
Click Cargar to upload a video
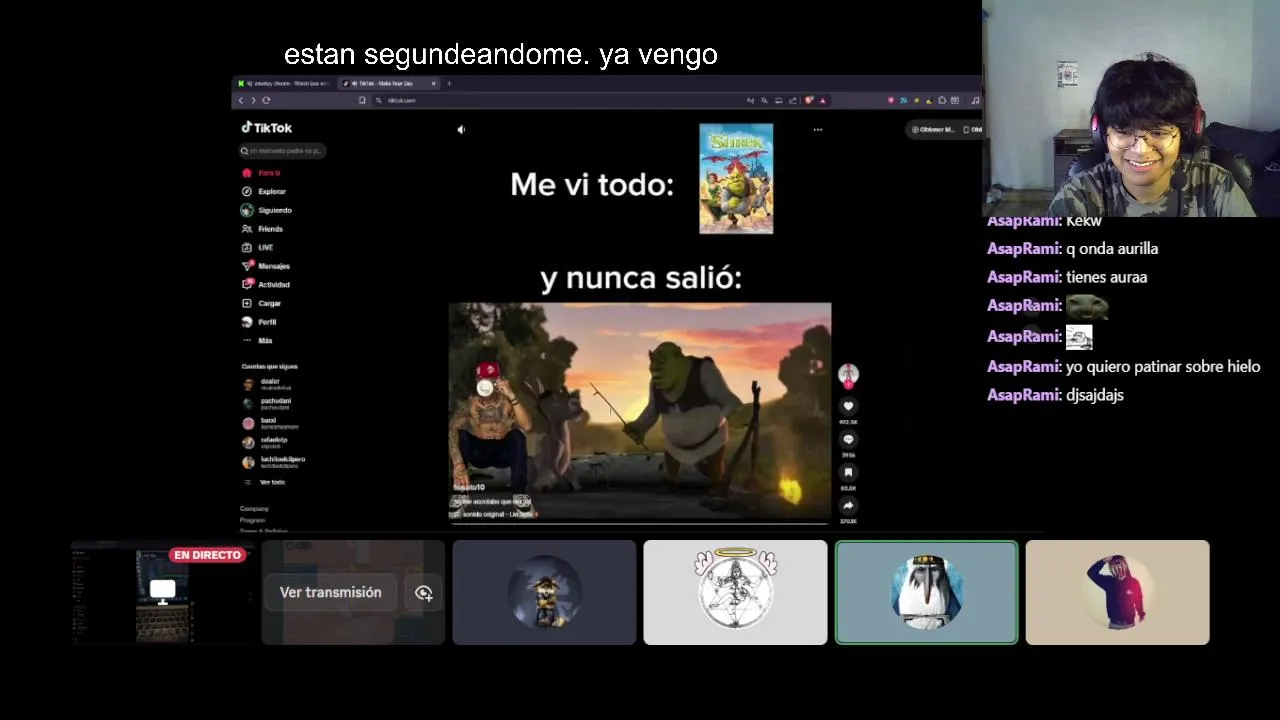[x=262, y=303]
